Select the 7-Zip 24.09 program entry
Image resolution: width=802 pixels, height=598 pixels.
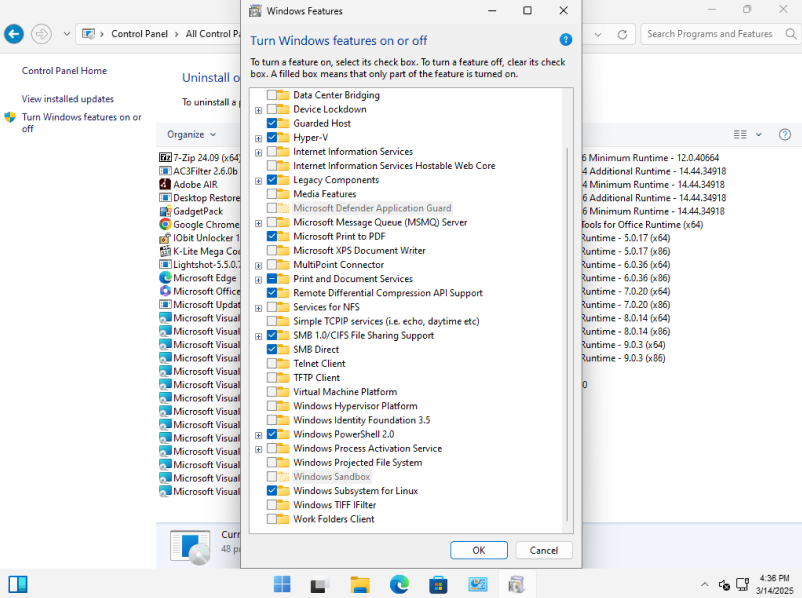[200, 158]
